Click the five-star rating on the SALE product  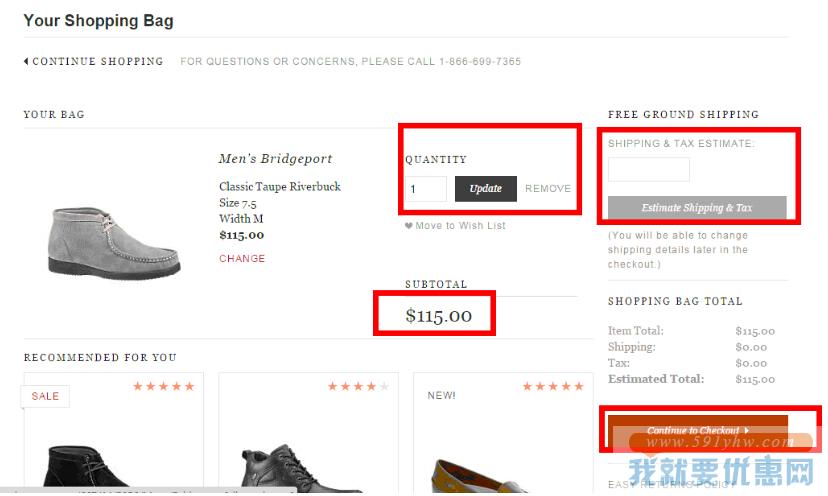point(163,386)
